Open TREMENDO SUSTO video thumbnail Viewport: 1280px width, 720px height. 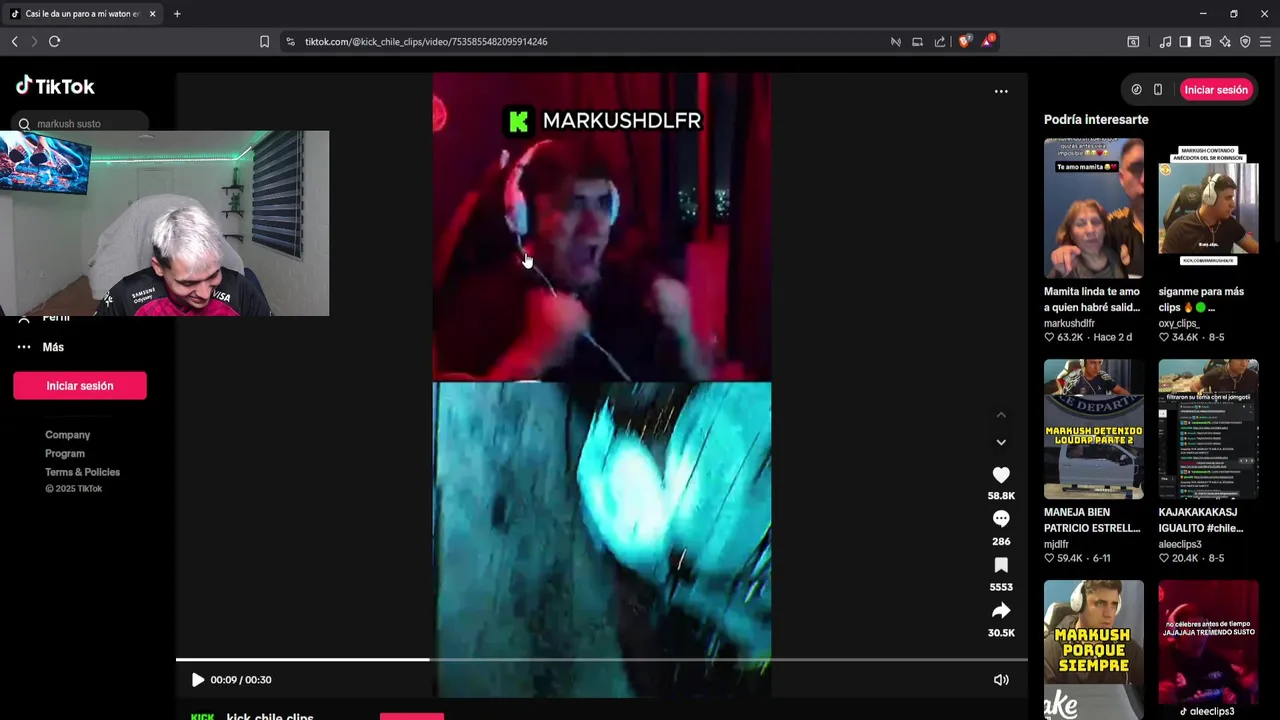click(x=1208, y=649)
